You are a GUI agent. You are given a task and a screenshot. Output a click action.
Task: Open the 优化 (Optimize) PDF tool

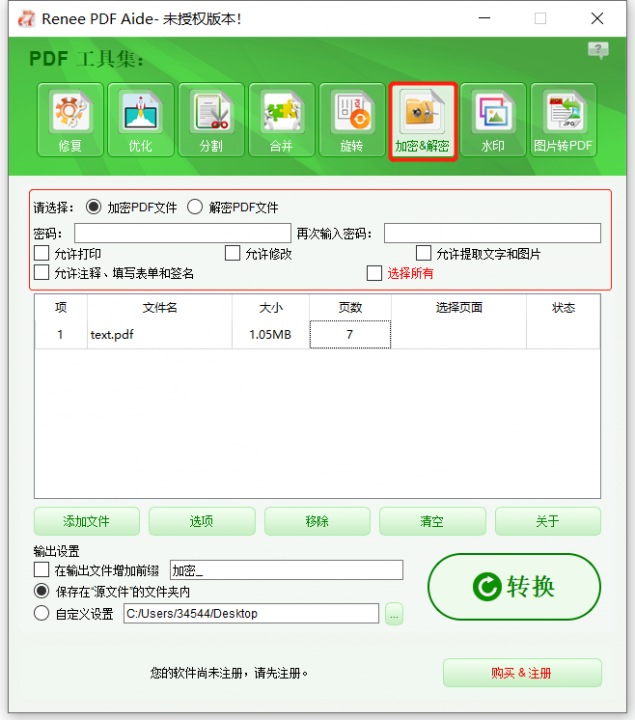point(140,120)
